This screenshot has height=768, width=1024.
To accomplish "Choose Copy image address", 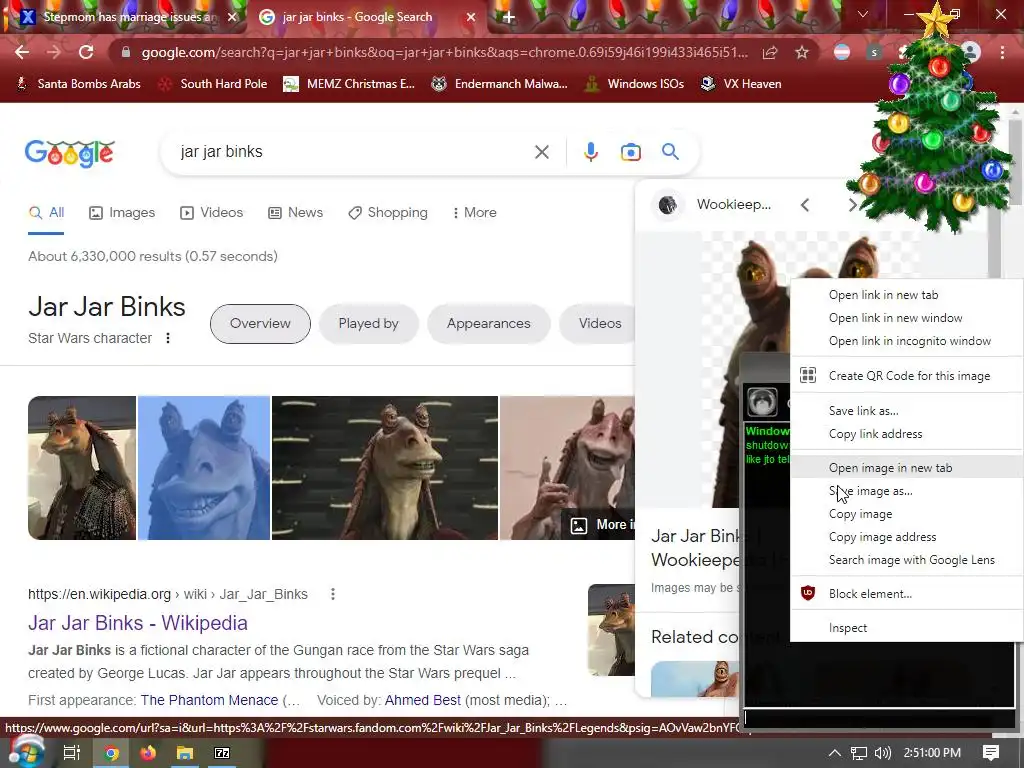I will tap(906, 537).
